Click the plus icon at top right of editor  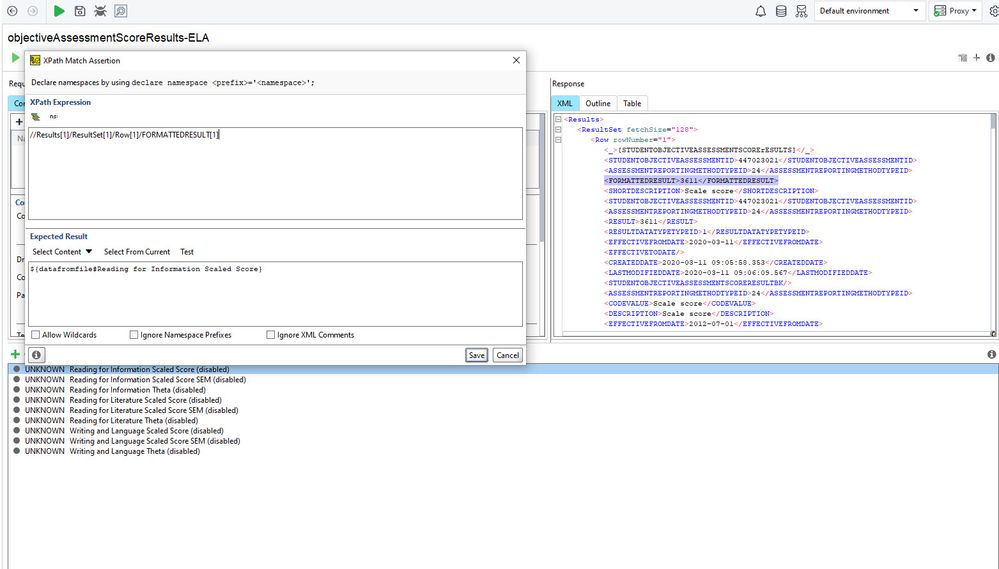coord(976,58)
